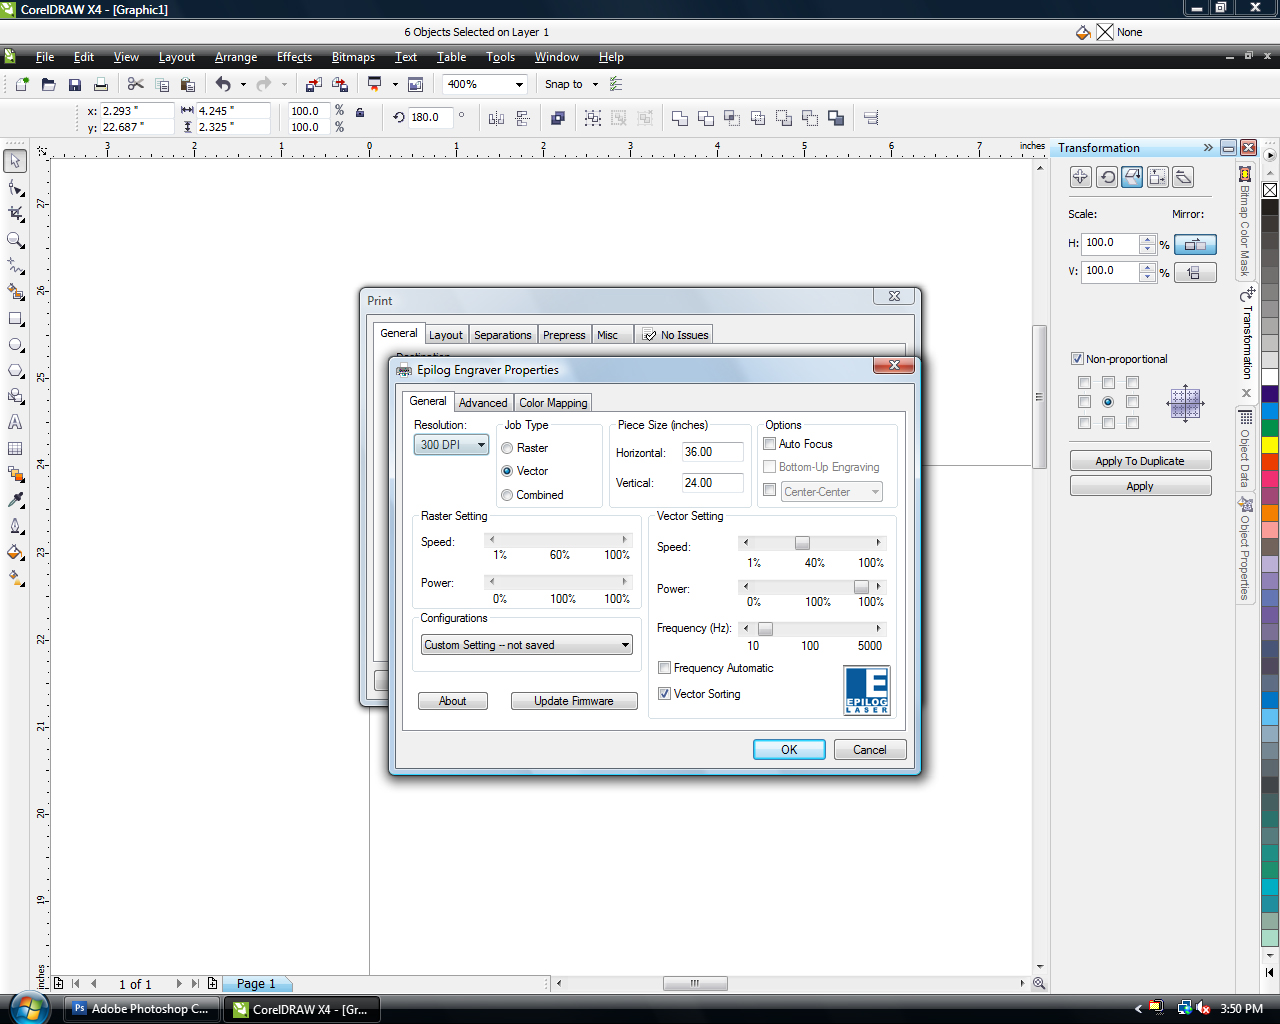Select the Combined job type

point(507,495)
